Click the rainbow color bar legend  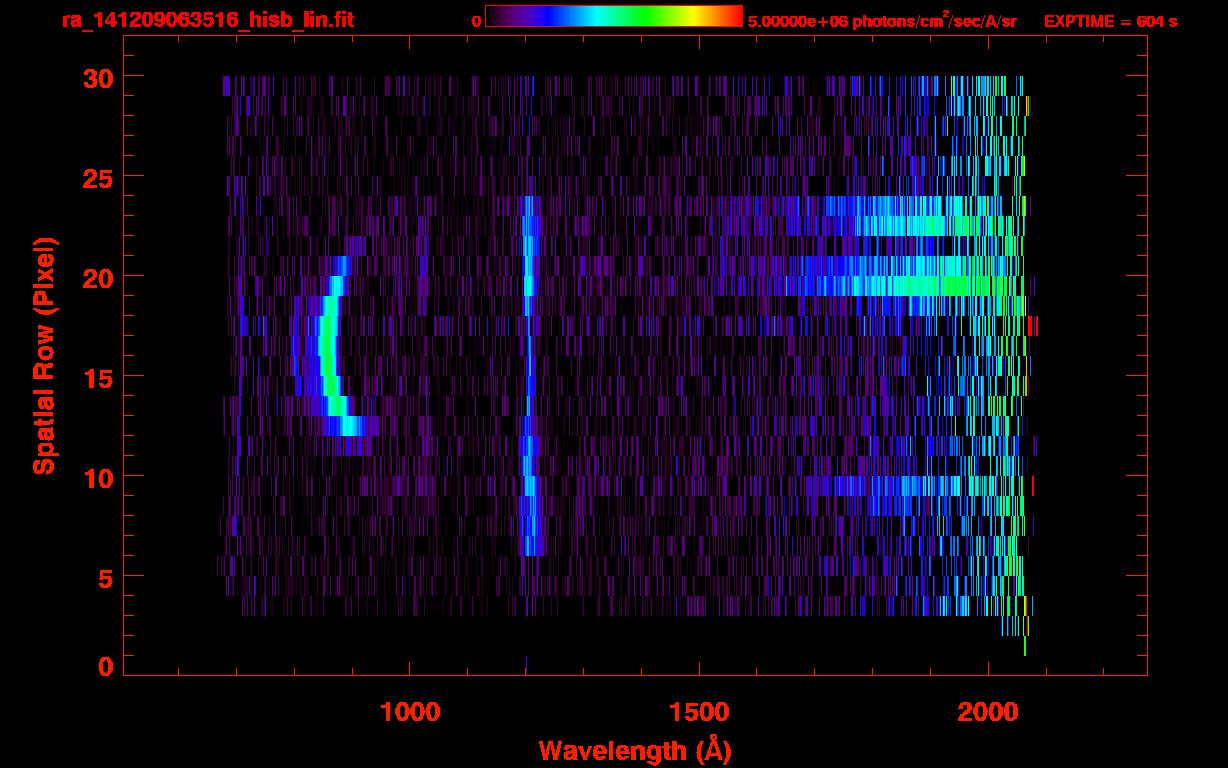pyautogui.click(x=614, y=16)
